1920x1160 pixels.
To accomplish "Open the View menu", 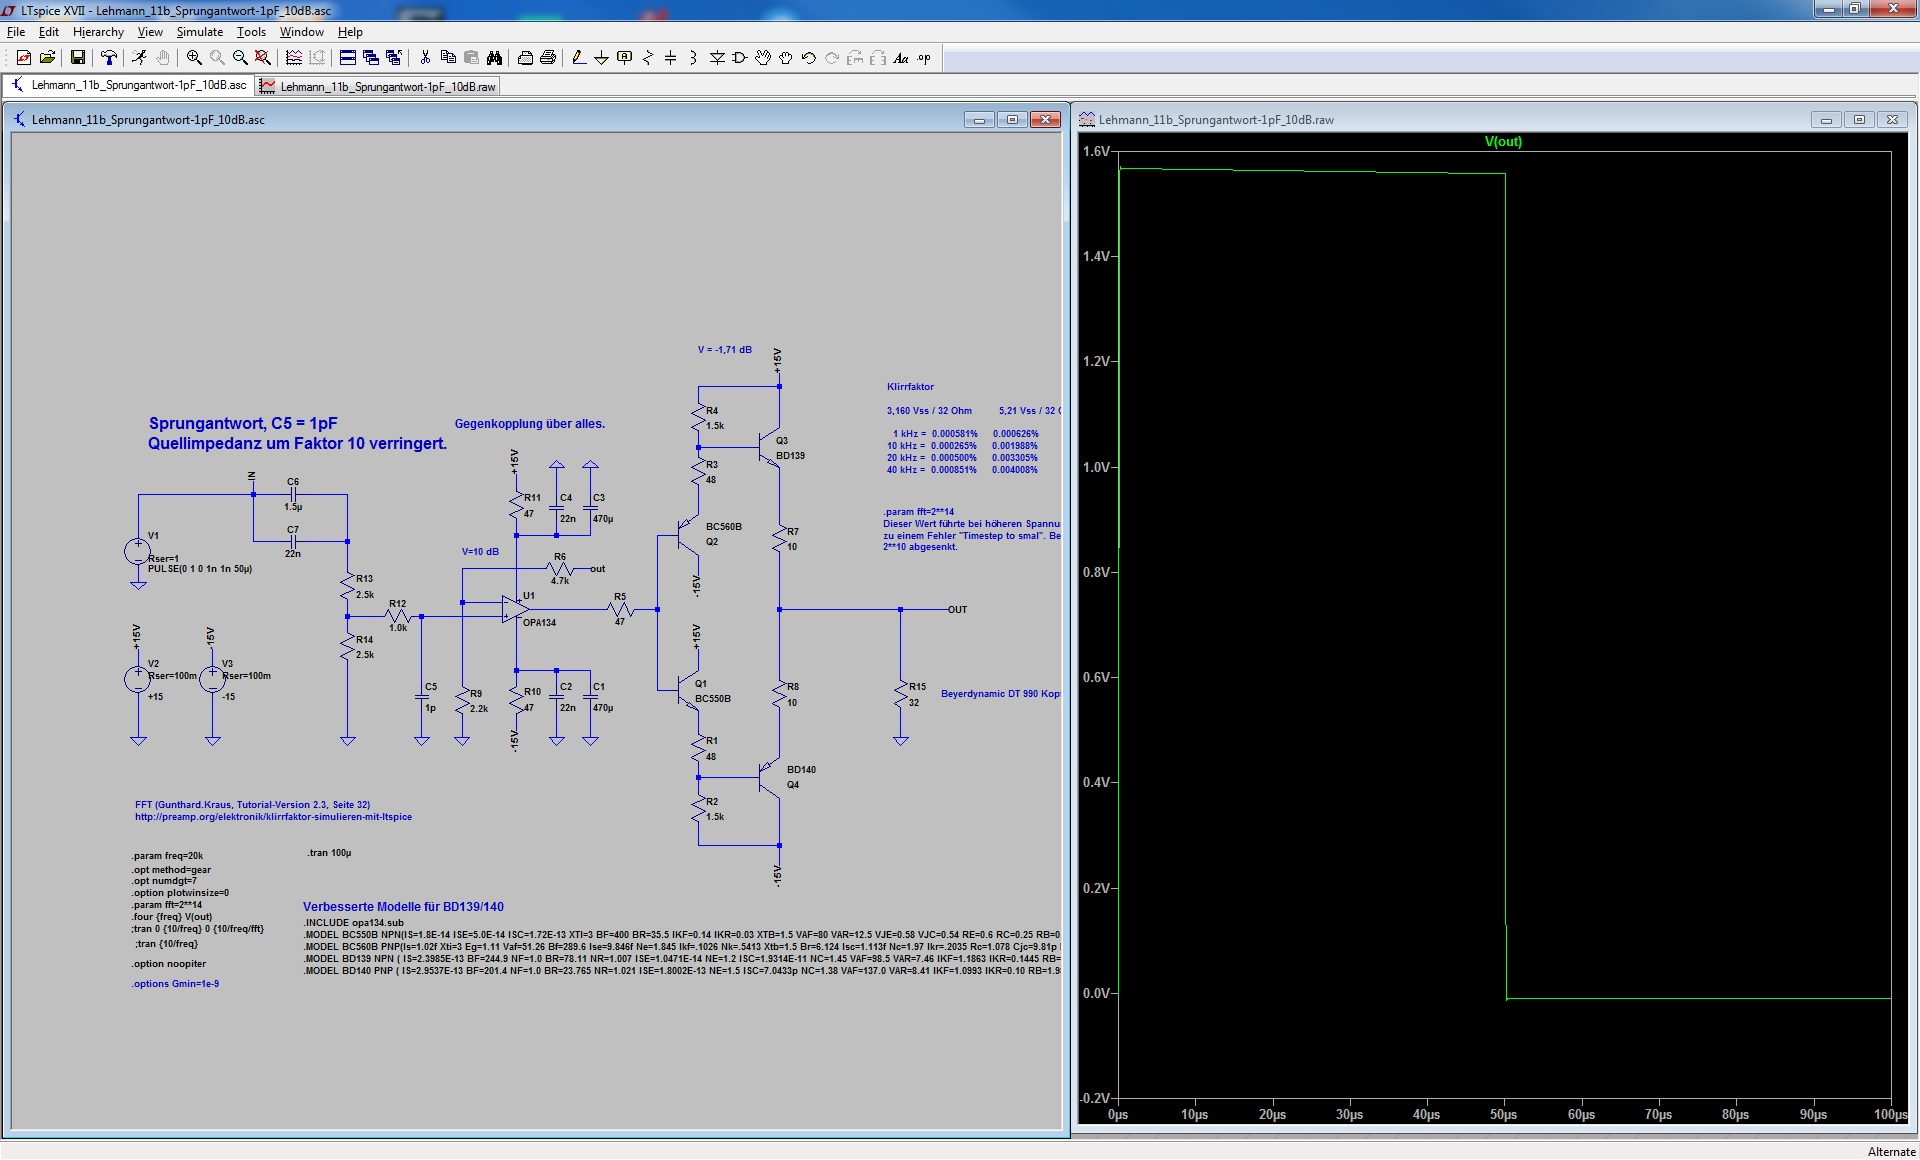I will 150,32.
